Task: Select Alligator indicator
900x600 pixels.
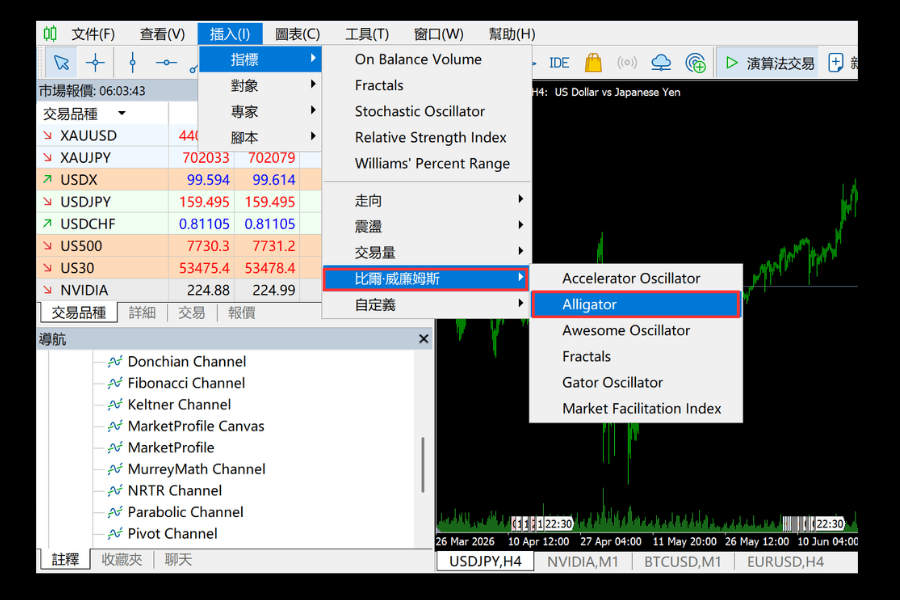Action: (x=636, y=304)
